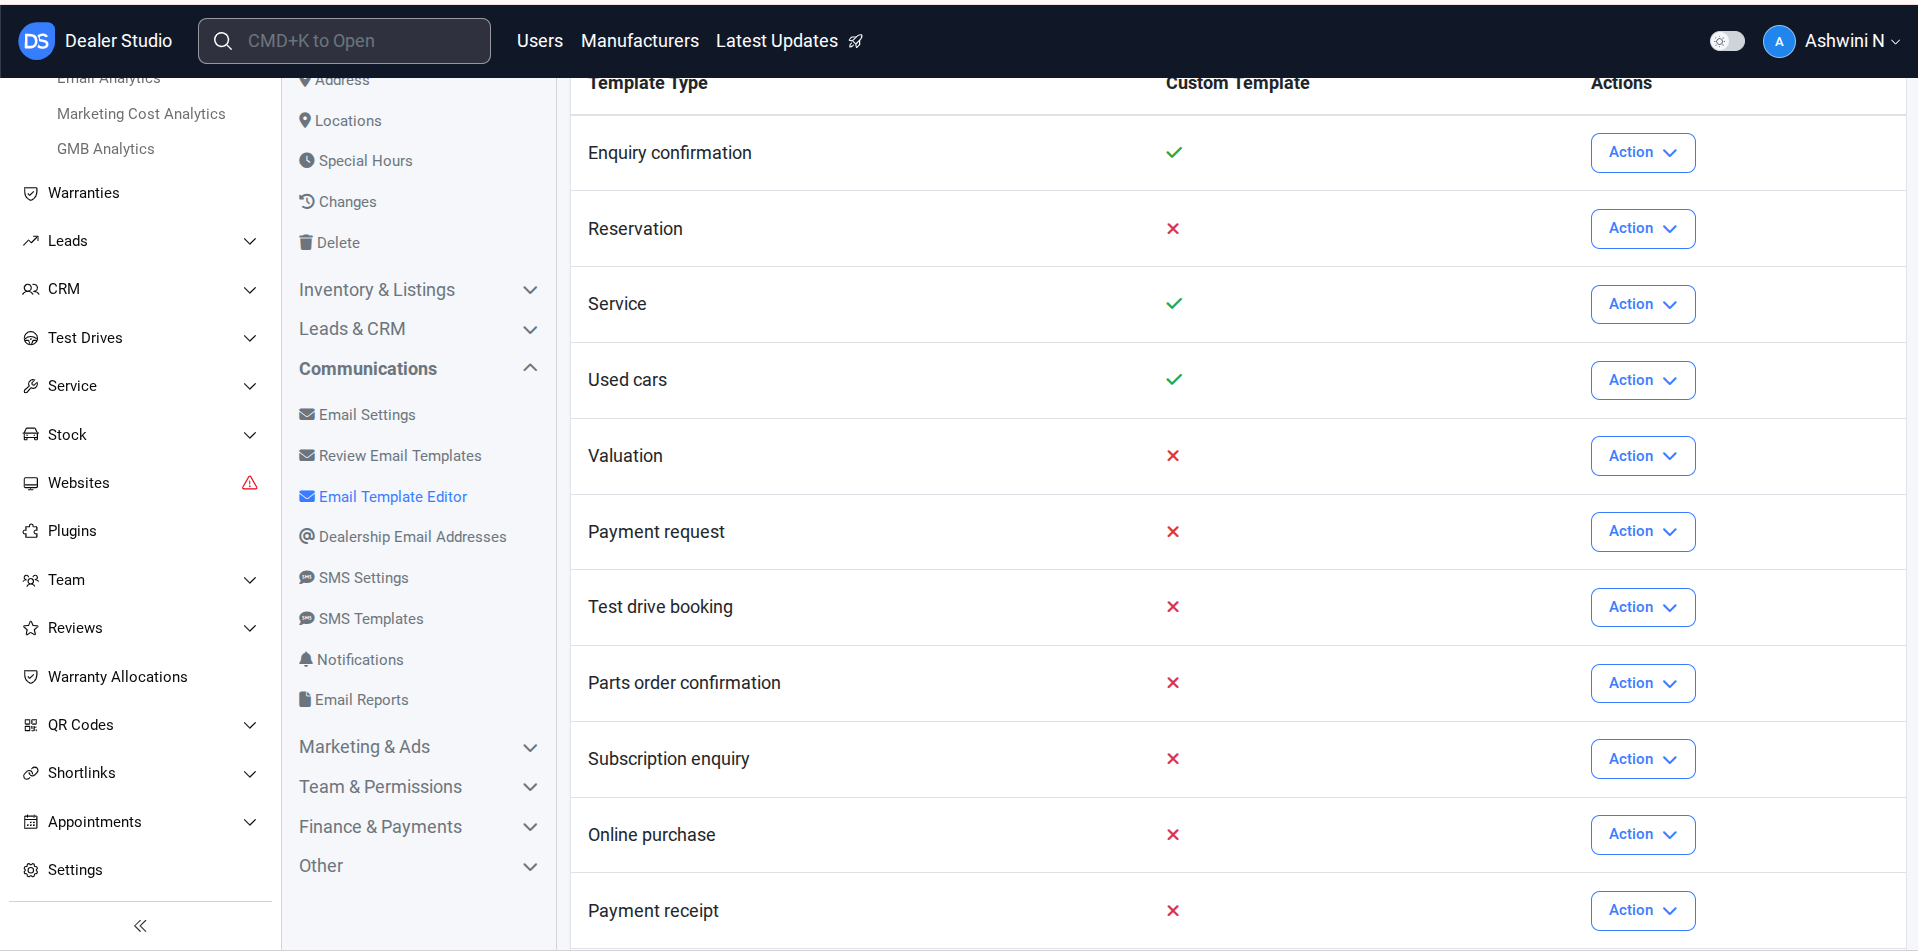Click the Settings gear icon

pos(31,870)
